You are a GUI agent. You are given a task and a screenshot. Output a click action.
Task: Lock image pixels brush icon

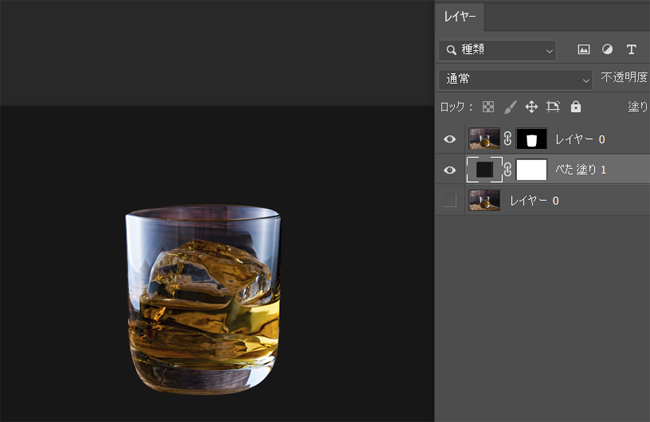(509, 106)
